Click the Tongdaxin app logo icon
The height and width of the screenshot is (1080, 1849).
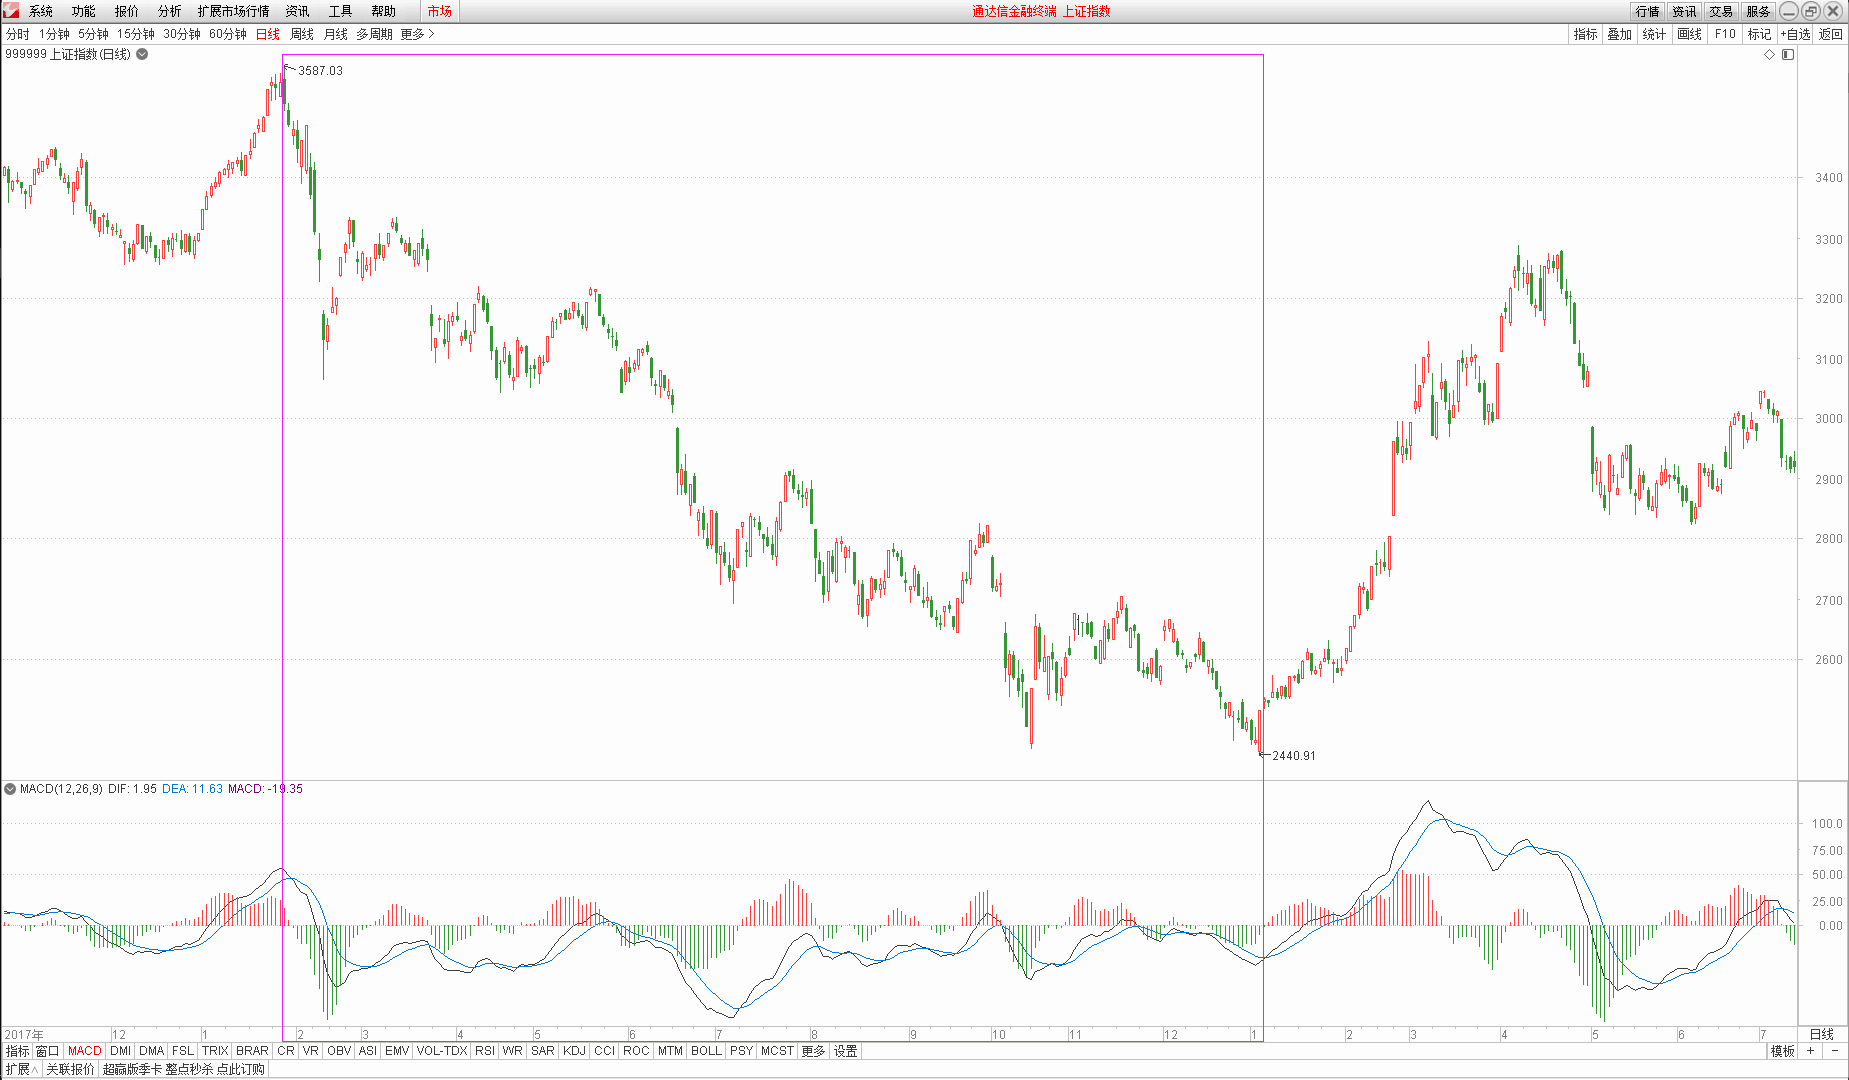click(x=11, y=11)
